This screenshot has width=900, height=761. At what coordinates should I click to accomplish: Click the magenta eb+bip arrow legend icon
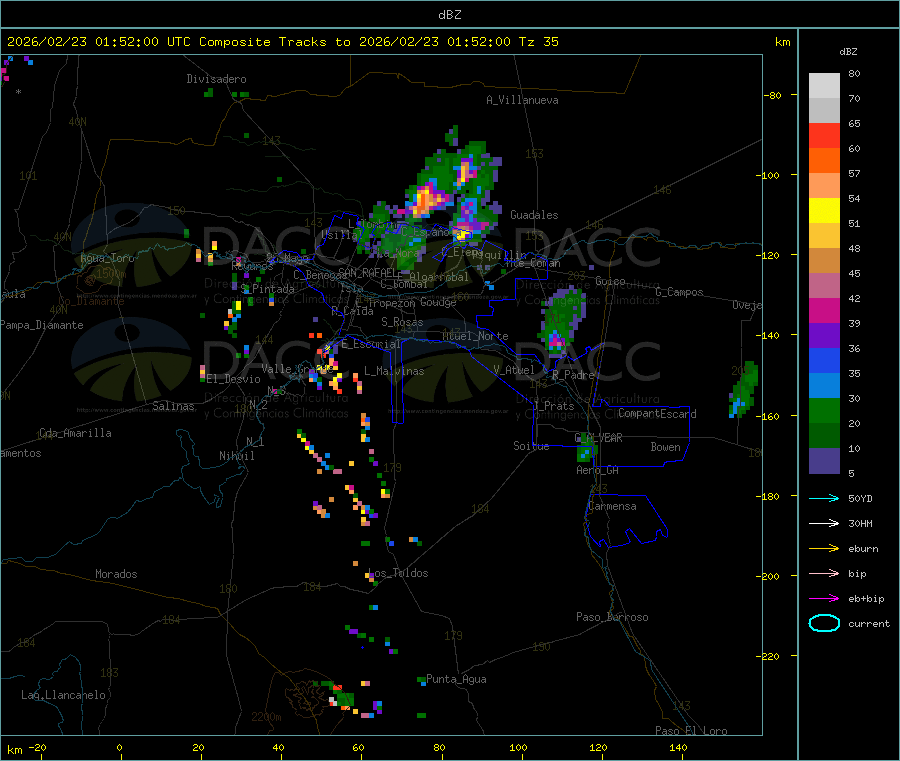click(x=824, y=598)
